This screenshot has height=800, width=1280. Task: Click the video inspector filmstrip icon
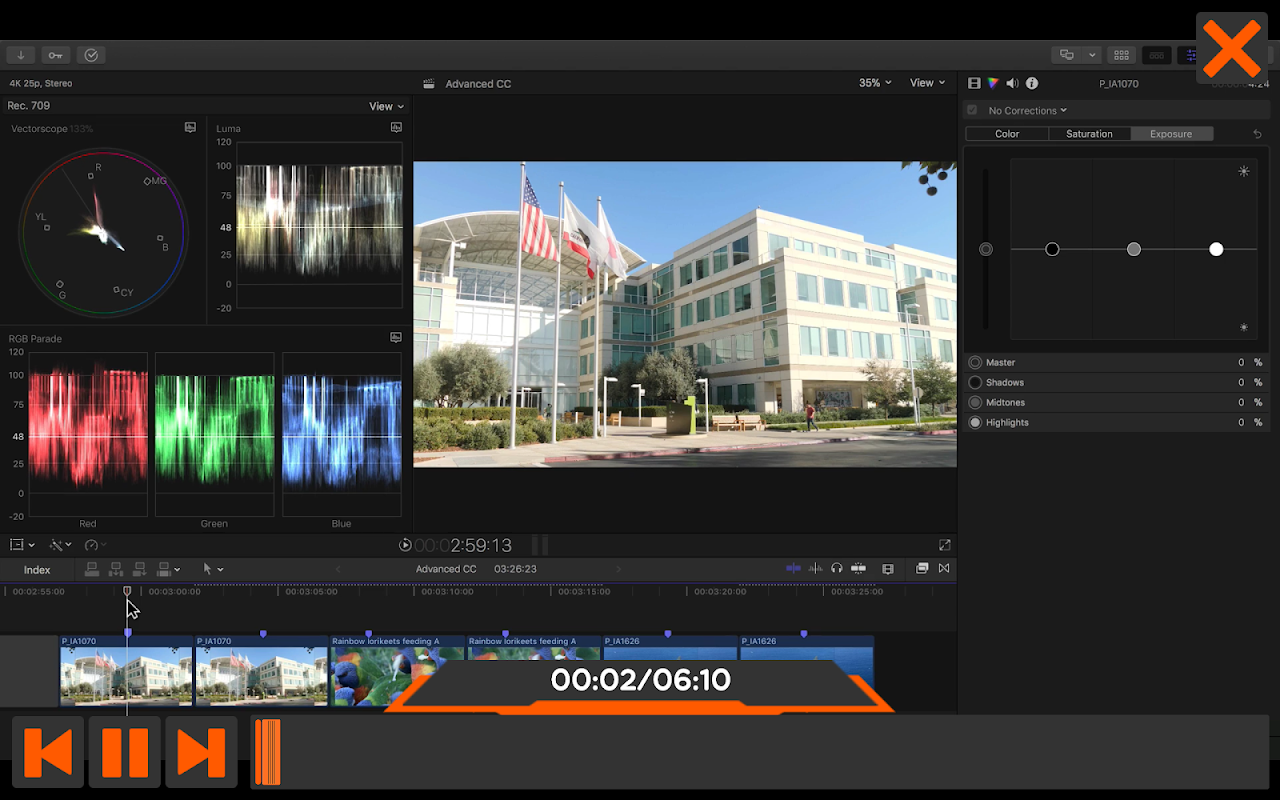(975, 84)
